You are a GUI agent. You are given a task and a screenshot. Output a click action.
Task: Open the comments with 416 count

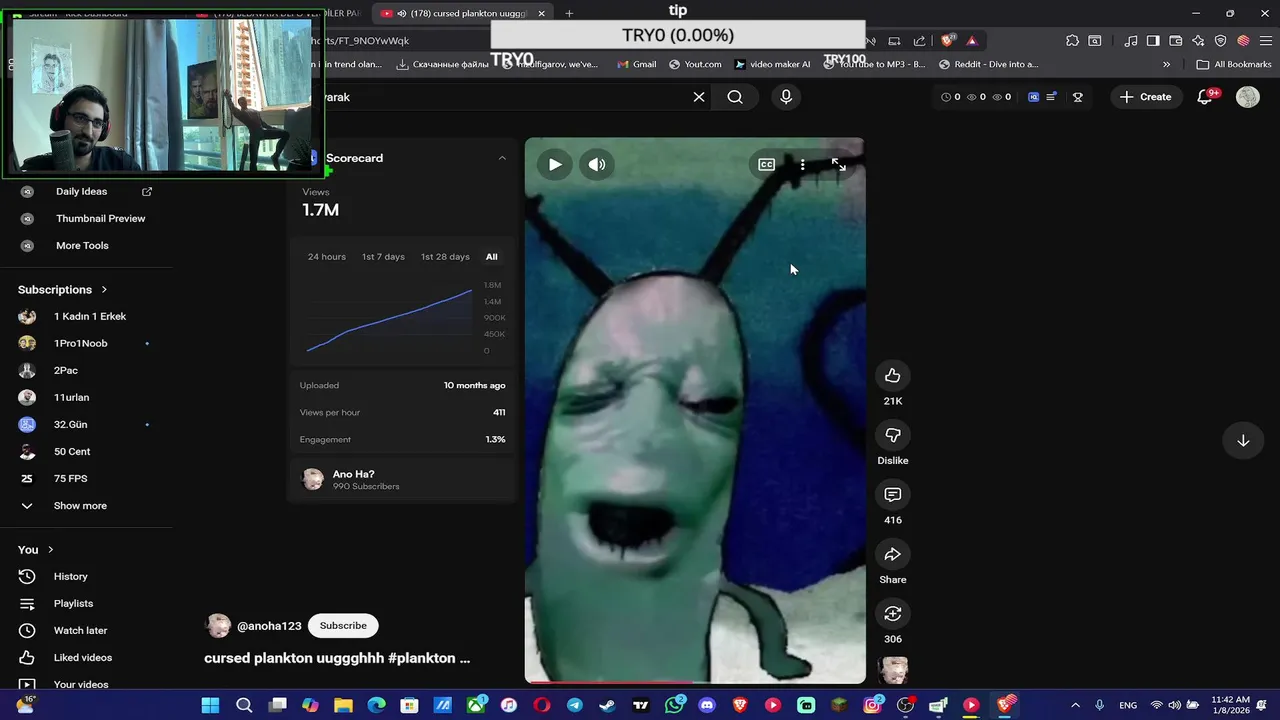click(x=893, y=495)
